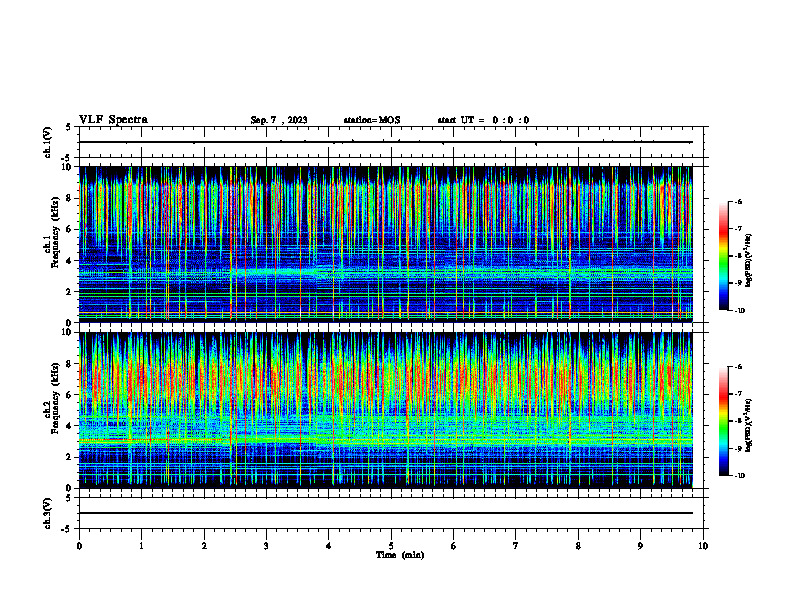Click the "8" tick on the time axis
Viewport: 792px width, 612px height.
click(x=578, y=546)
